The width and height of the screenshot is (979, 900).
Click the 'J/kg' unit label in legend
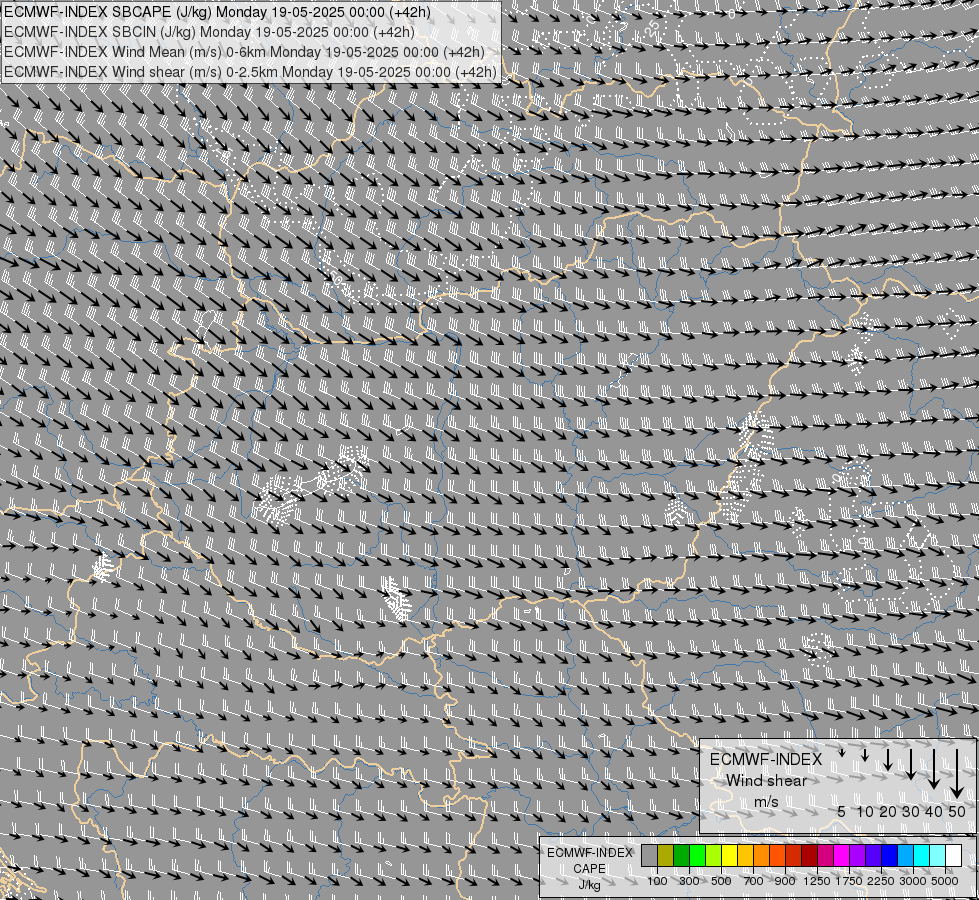click(589, 886)
